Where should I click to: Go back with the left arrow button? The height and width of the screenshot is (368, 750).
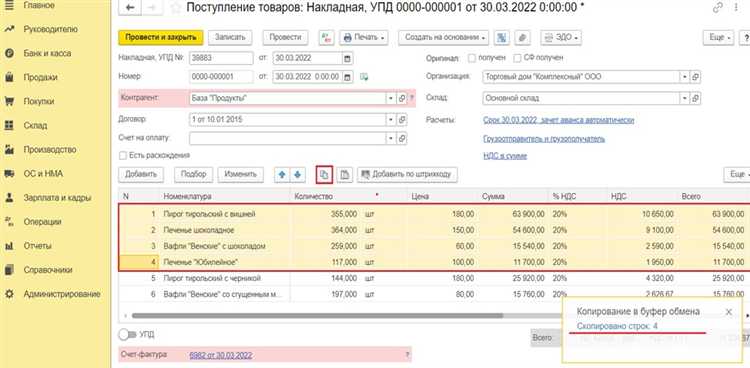point(130,8)
